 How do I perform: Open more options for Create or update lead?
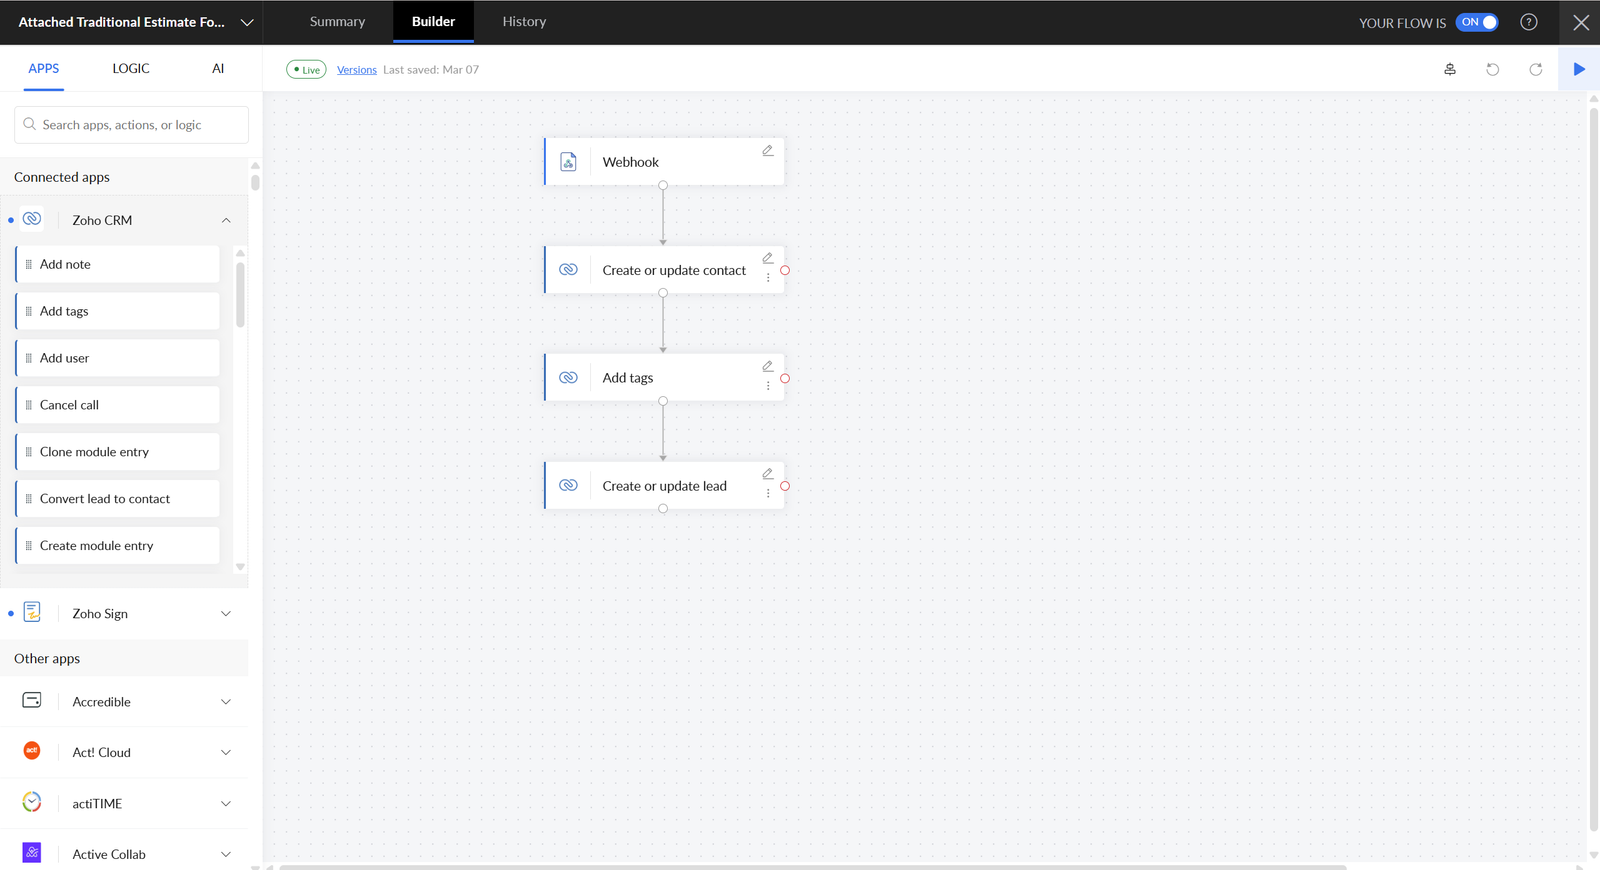(768, 494)
